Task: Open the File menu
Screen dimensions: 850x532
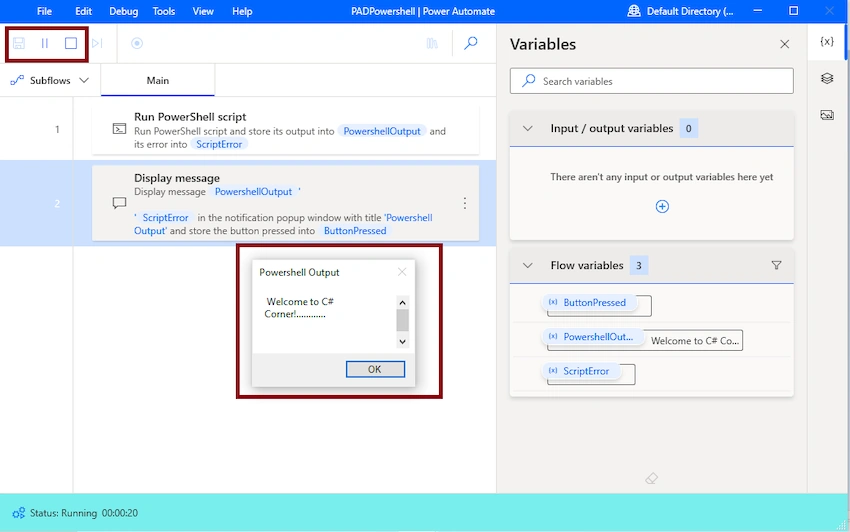Action: 44,11
